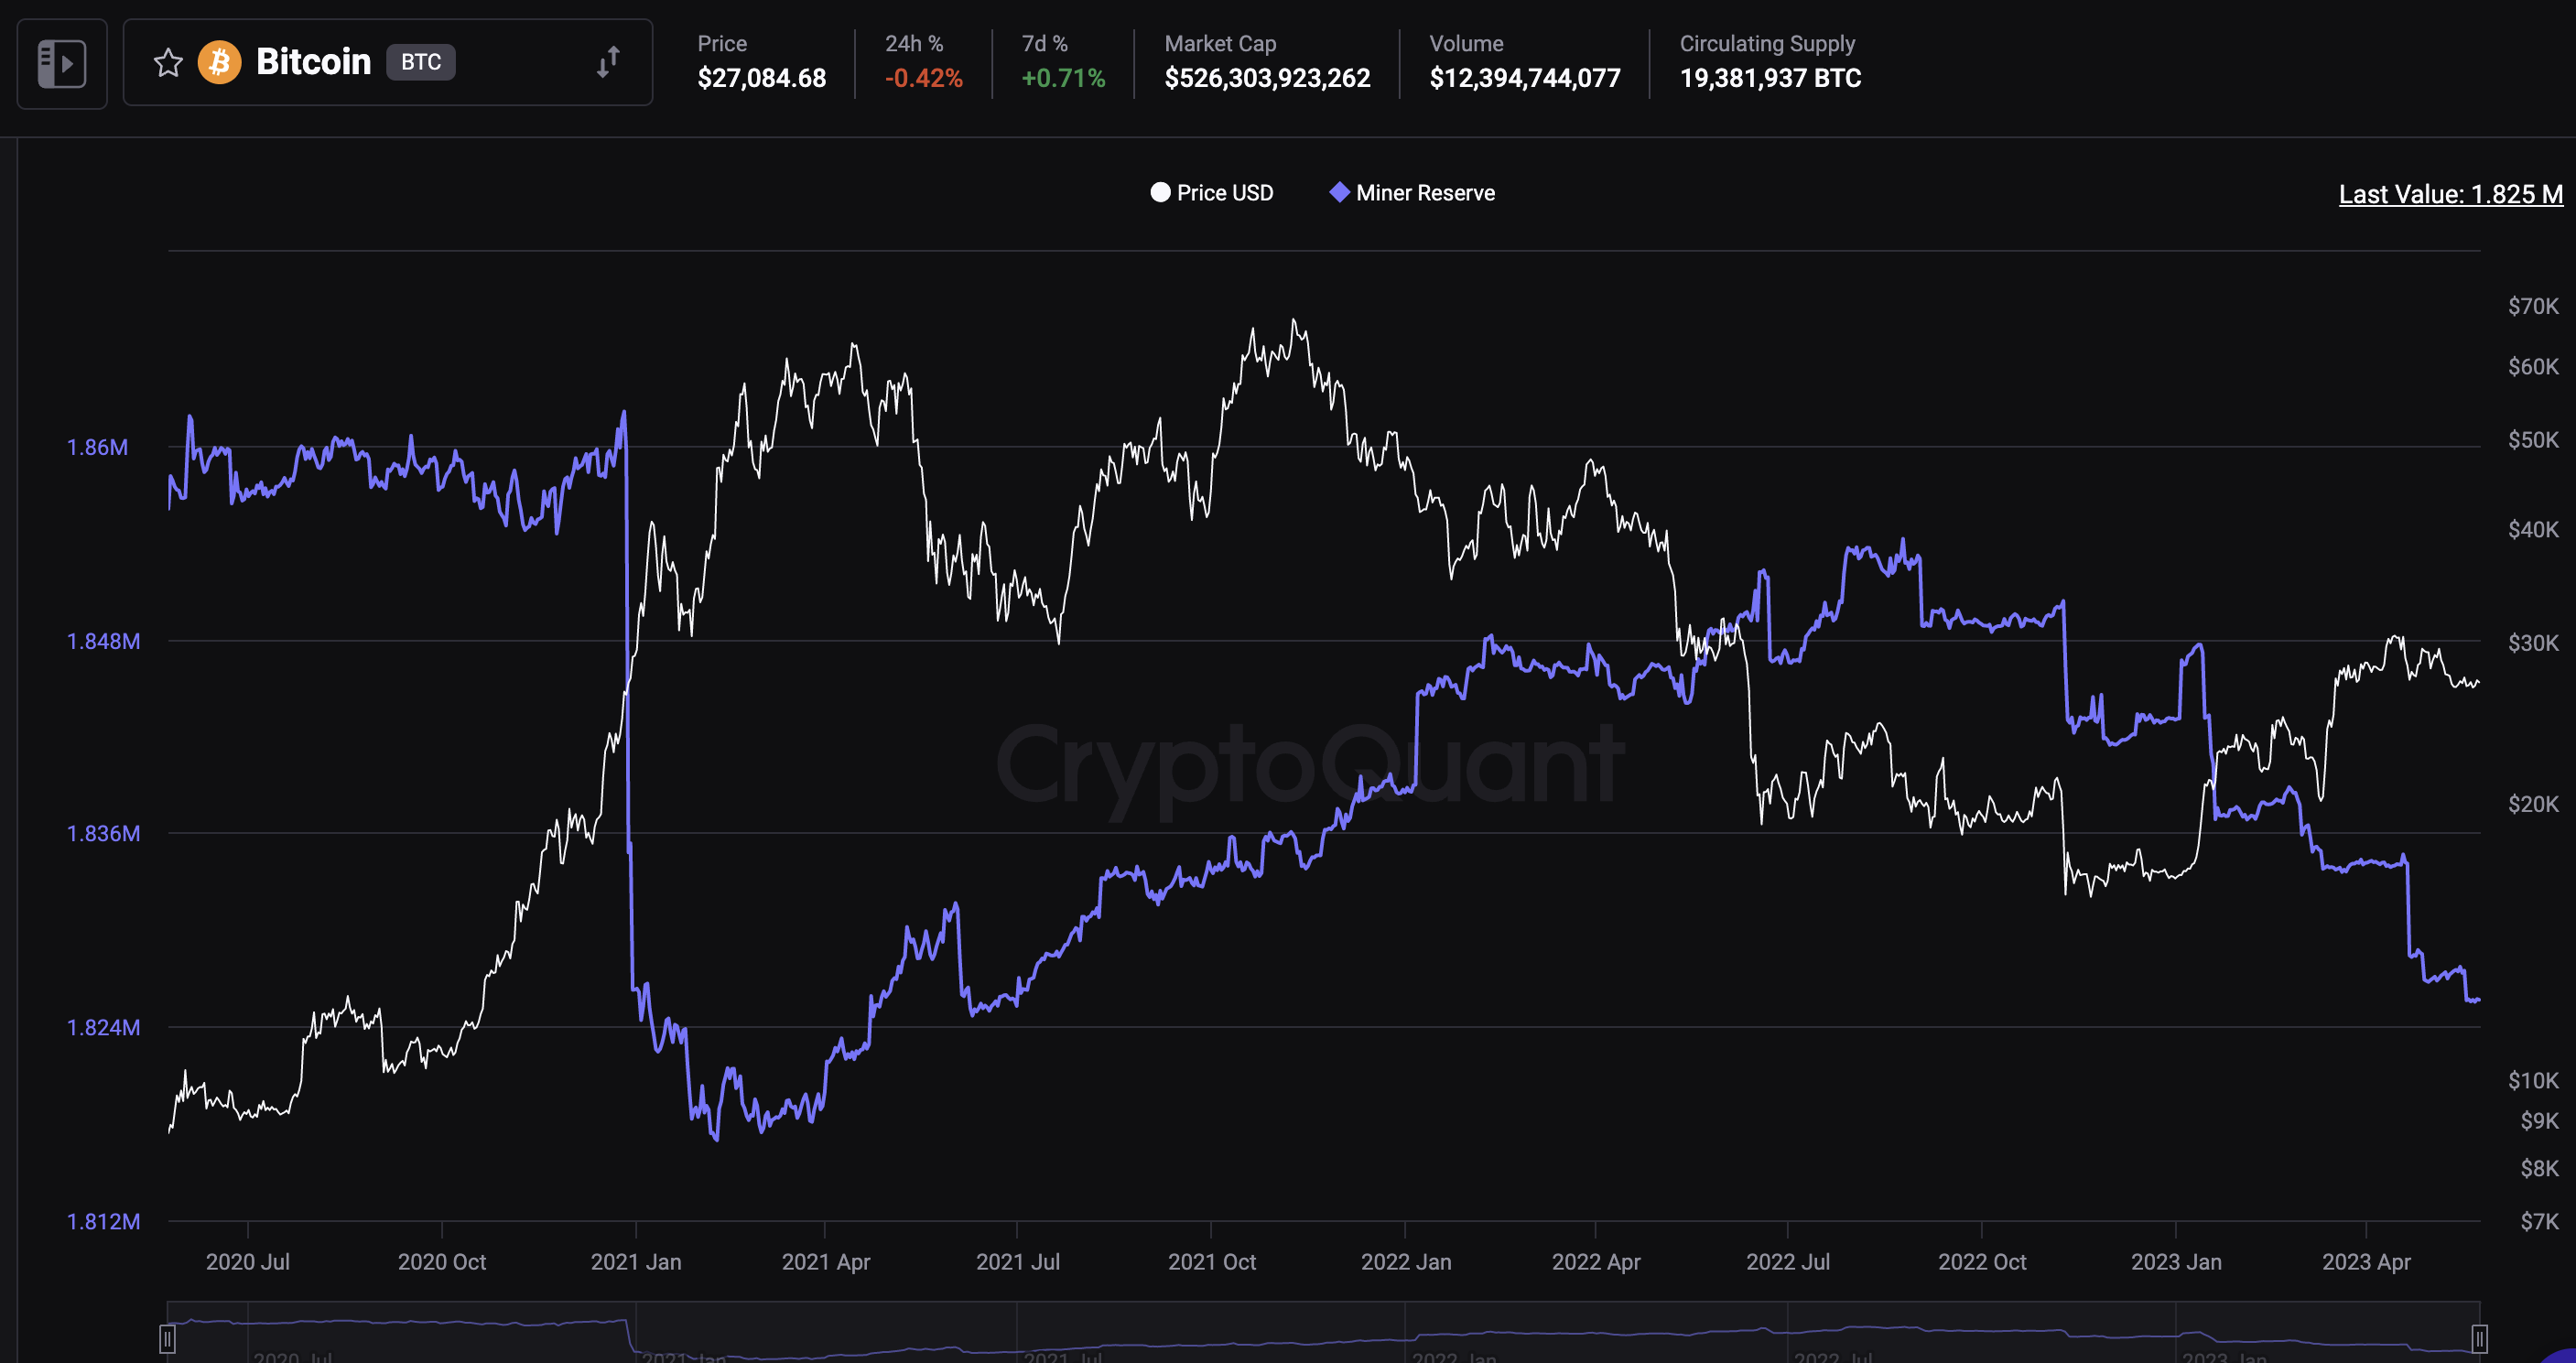
Task: Click the 1.824M left axis label
Action: click(x=103, y=1027)
